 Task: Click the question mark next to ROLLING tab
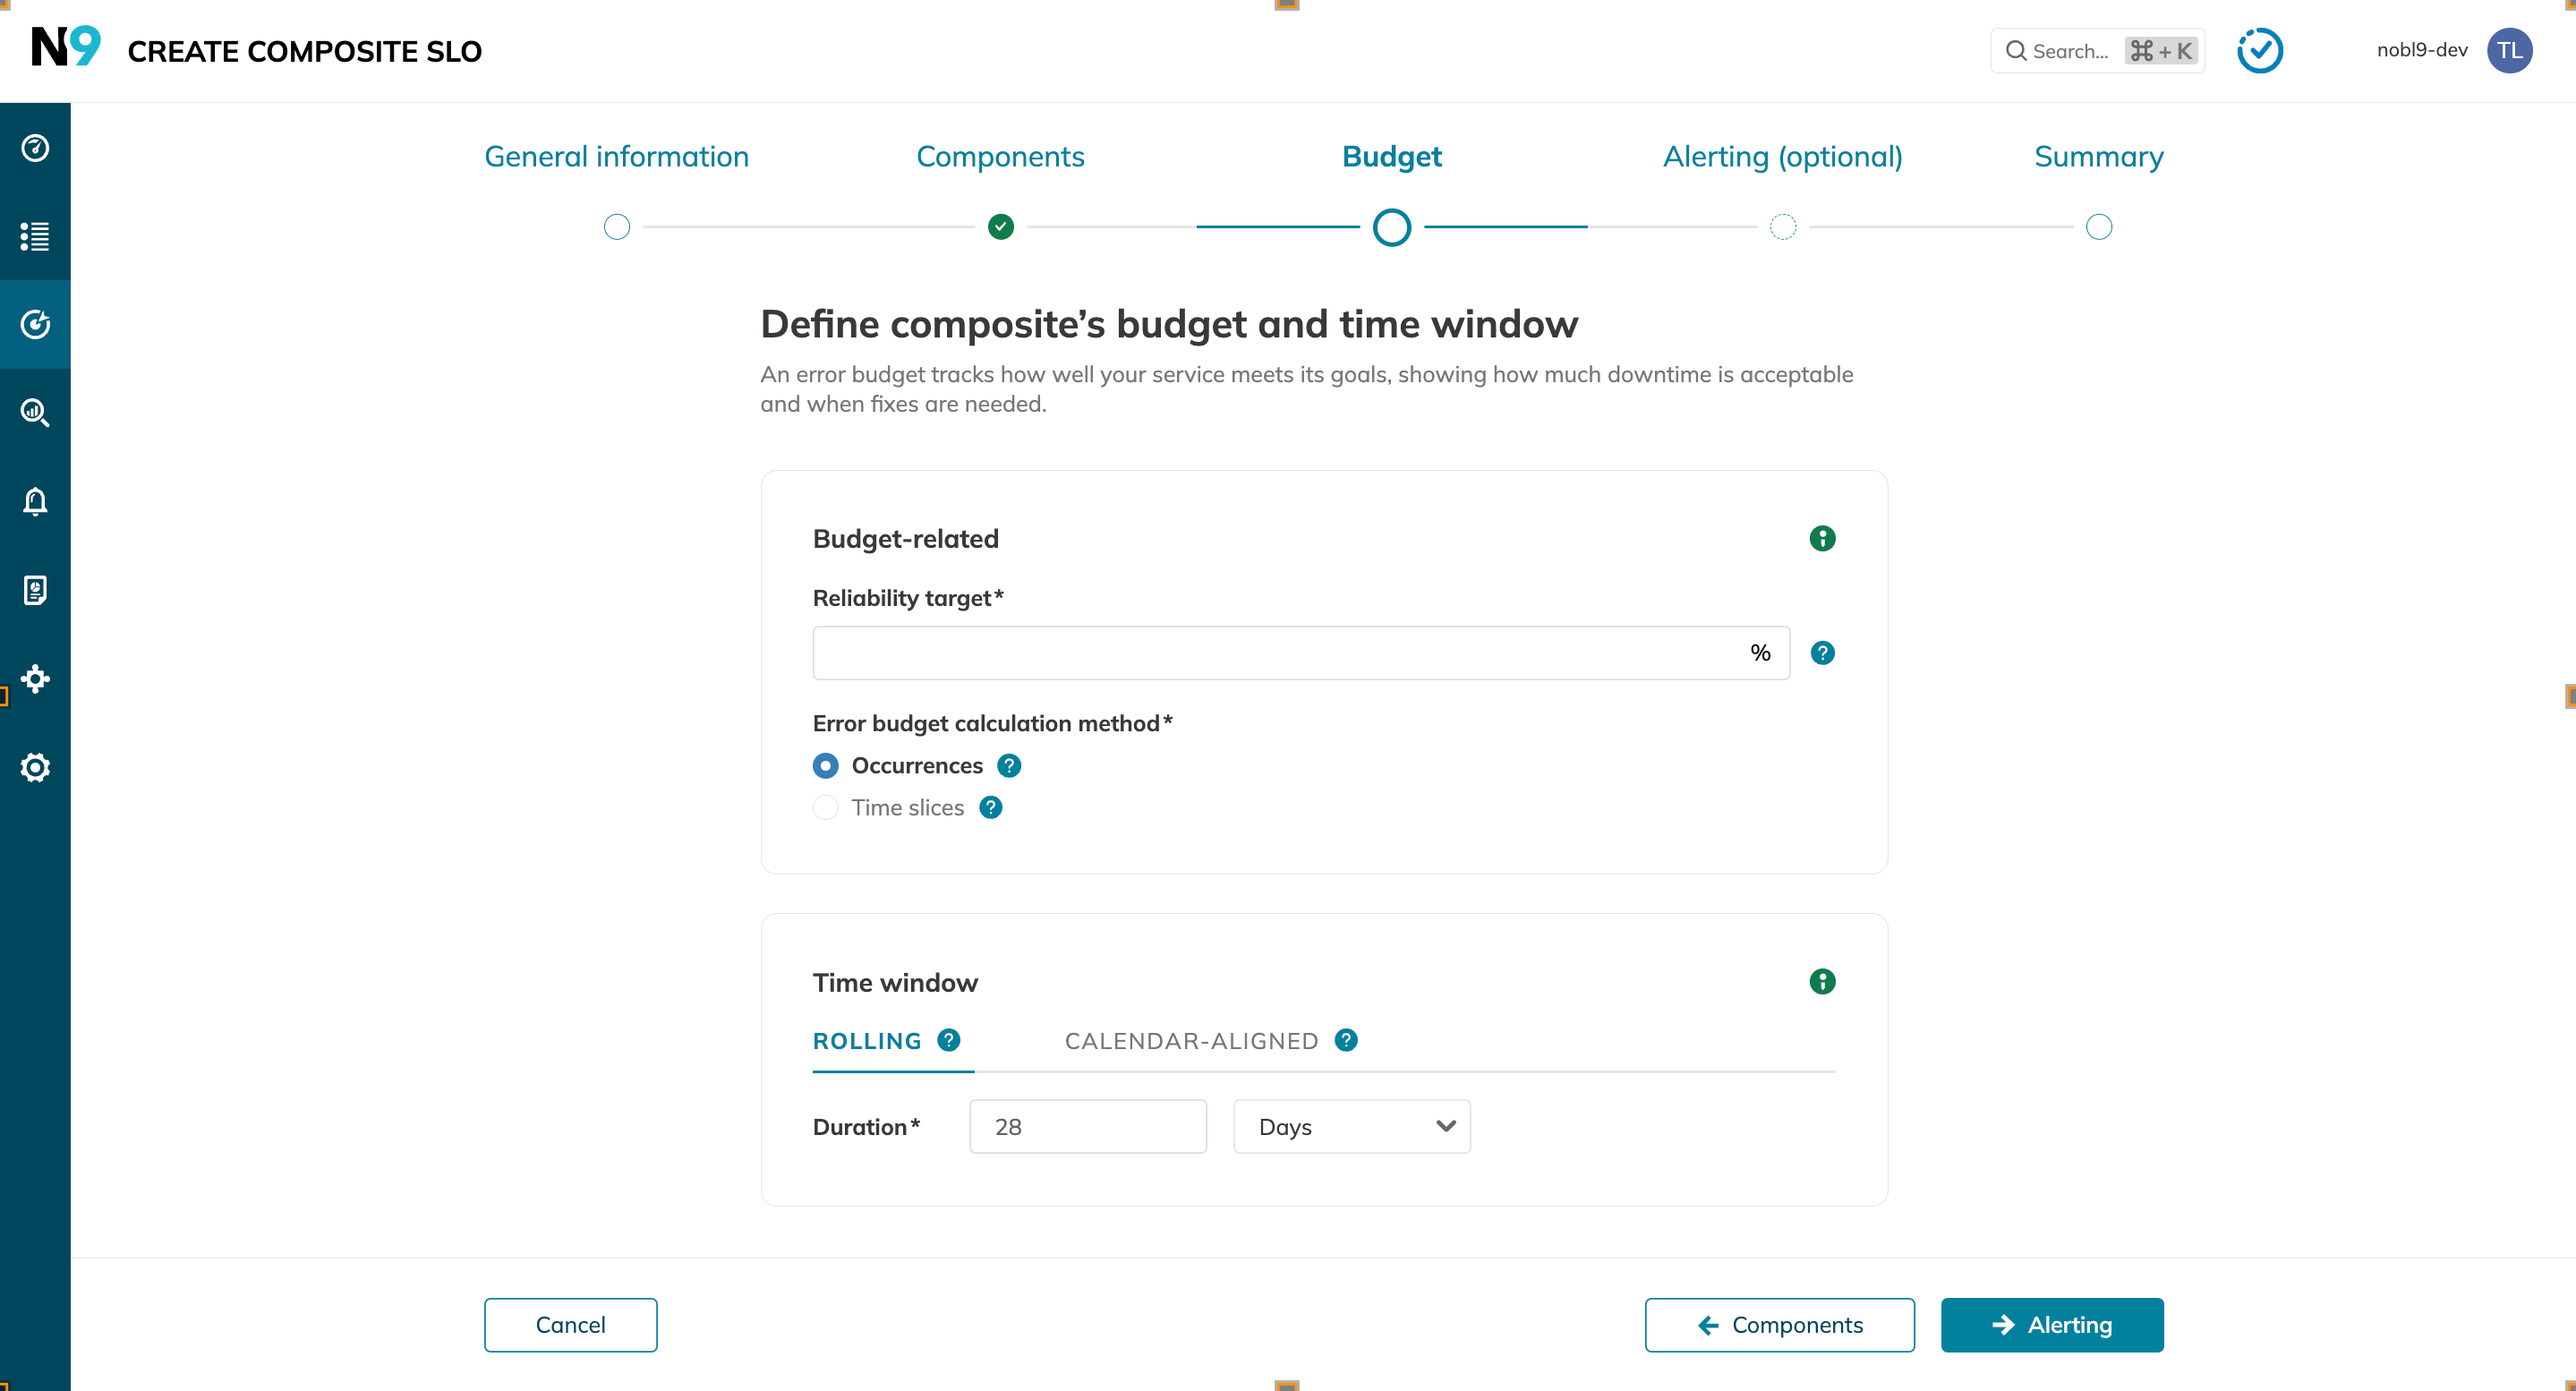point(951,1040)
